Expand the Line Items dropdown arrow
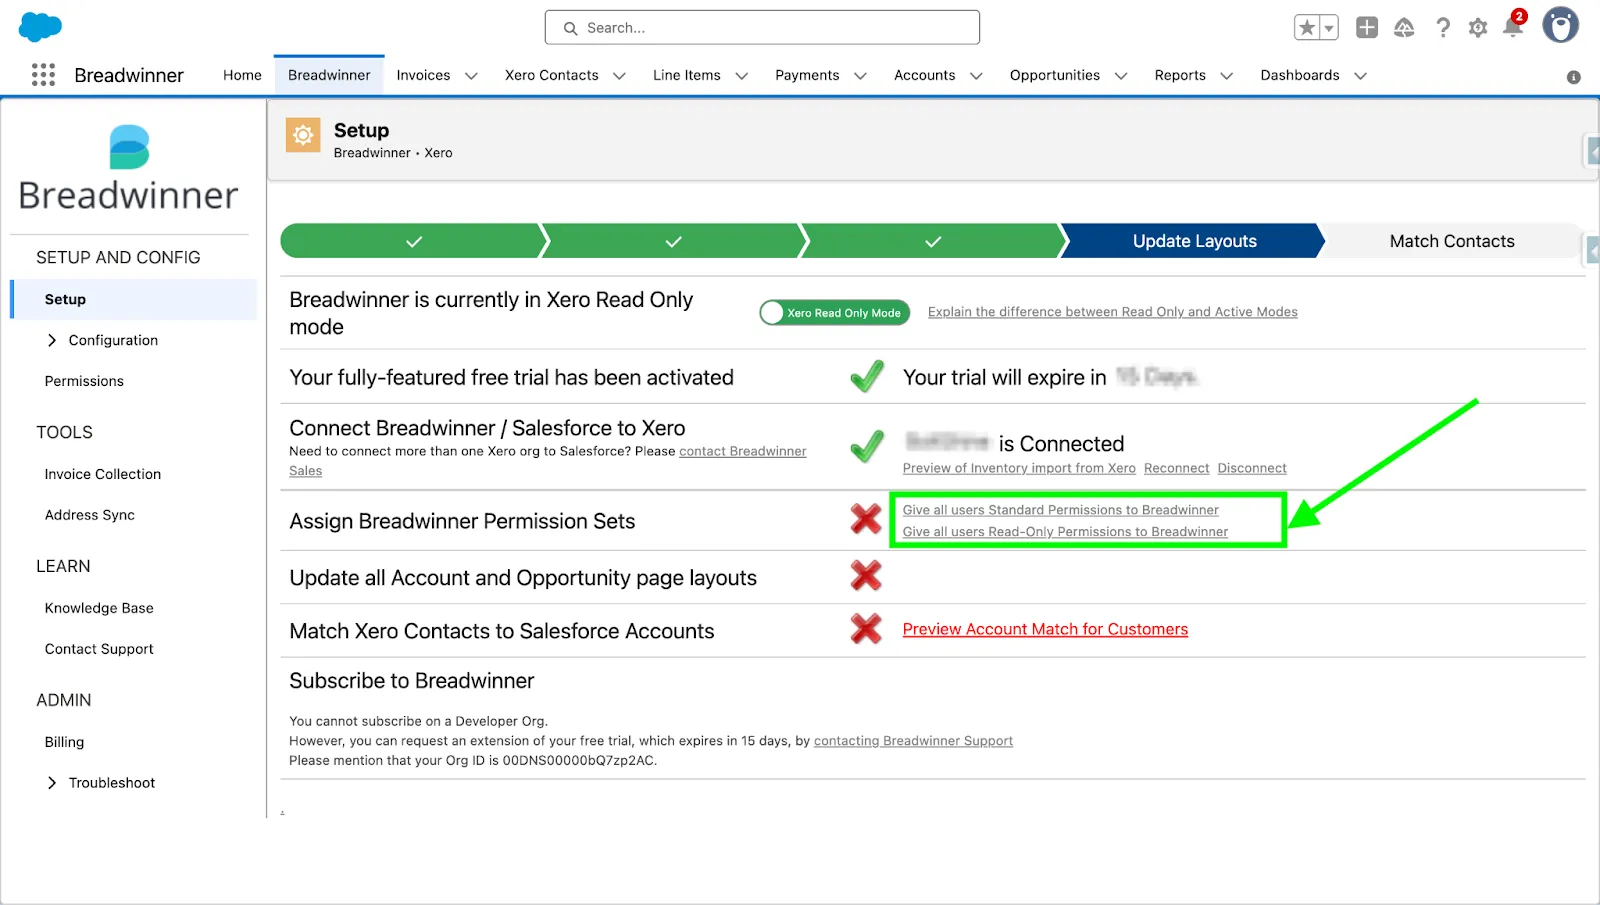 point(742,76)
